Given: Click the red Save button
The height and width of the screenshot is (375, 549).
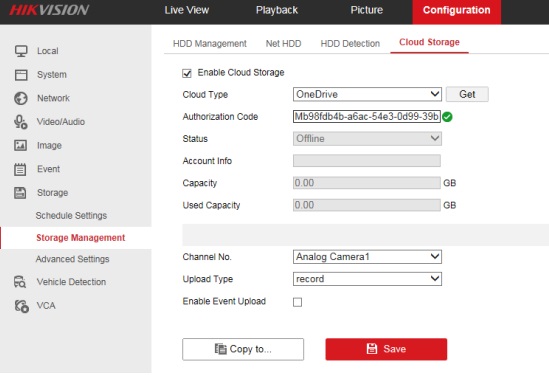Looking at the screenshot, I should tap(386, 349).
